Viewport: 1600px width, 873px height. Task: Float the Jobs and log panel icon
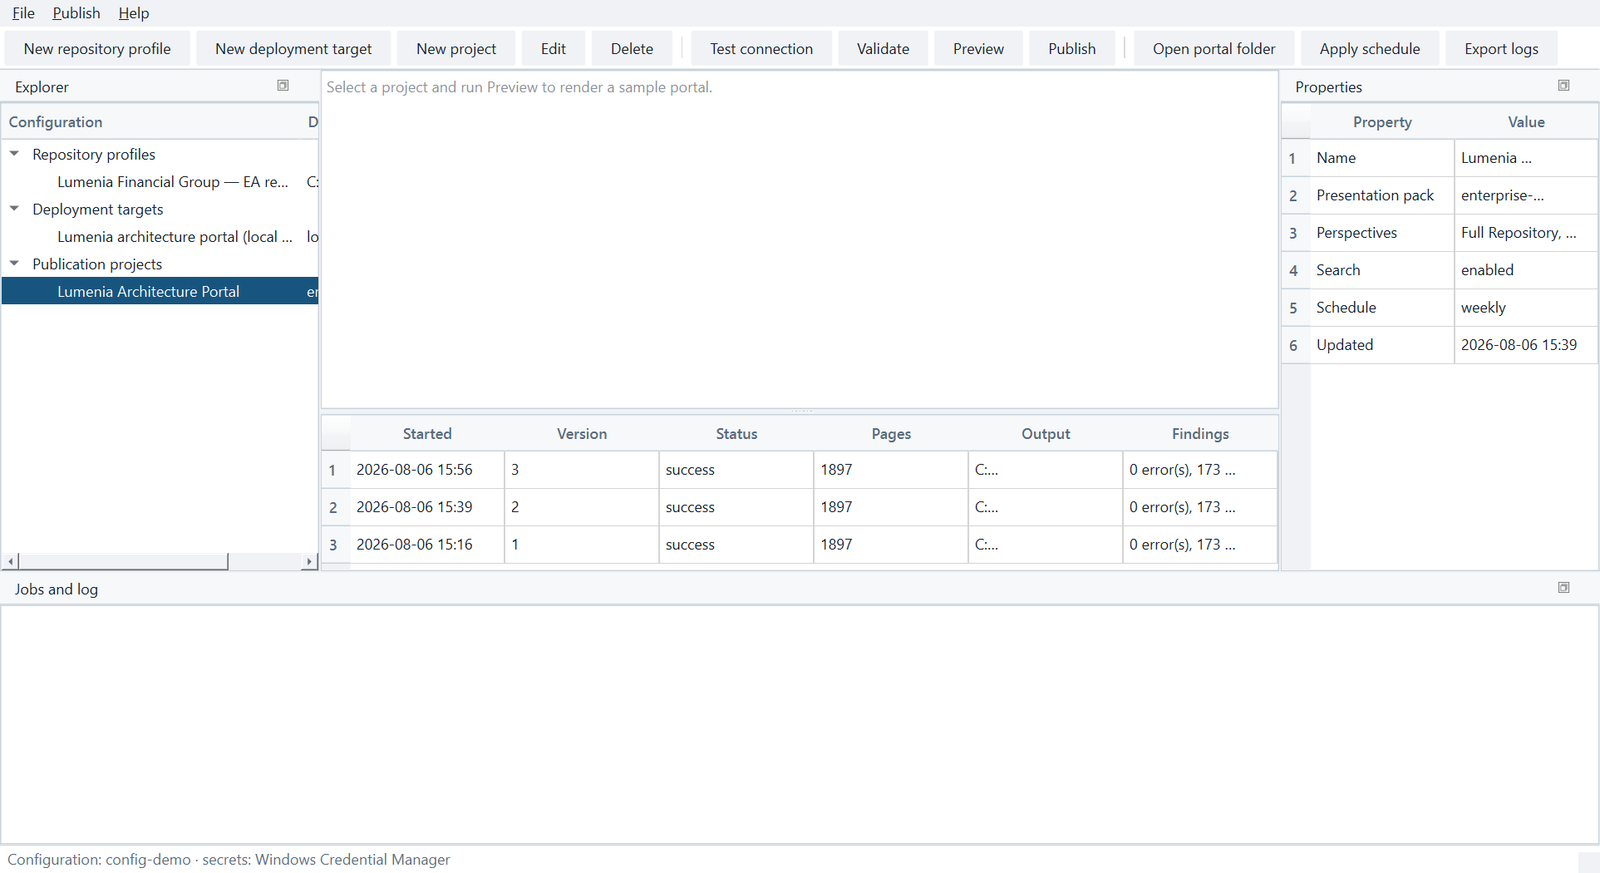click(1564, 588)
